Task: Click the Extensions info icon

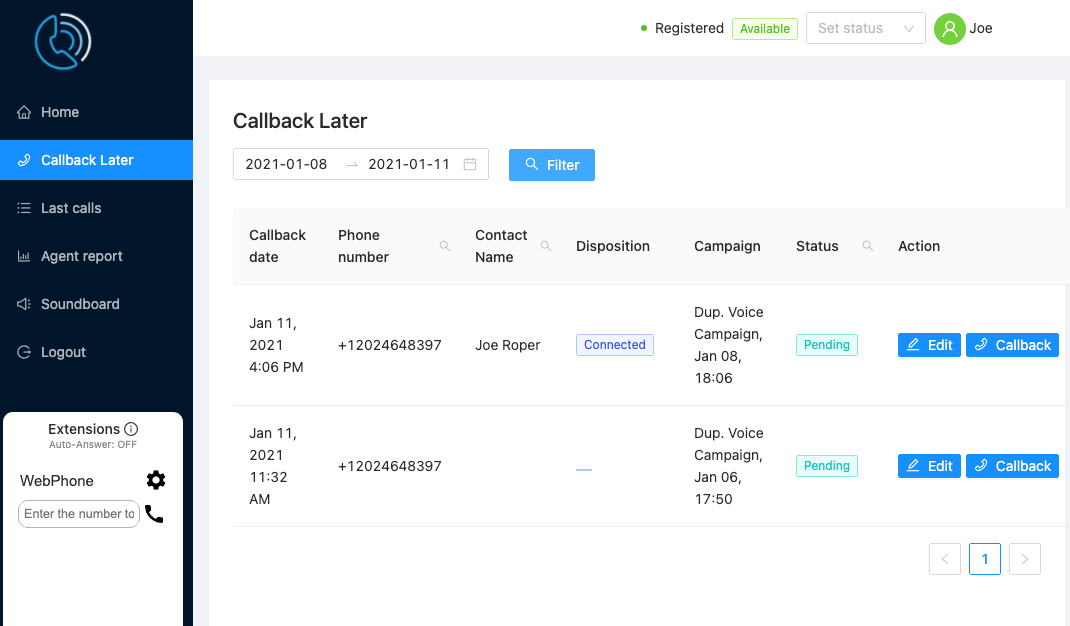Action: [131, 429]
